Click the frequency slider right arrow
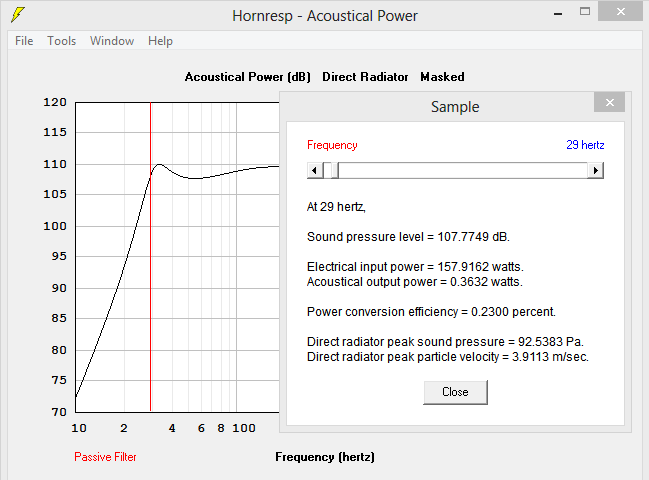649x480 pixels. pyautogui.click(x=596, y=170)
